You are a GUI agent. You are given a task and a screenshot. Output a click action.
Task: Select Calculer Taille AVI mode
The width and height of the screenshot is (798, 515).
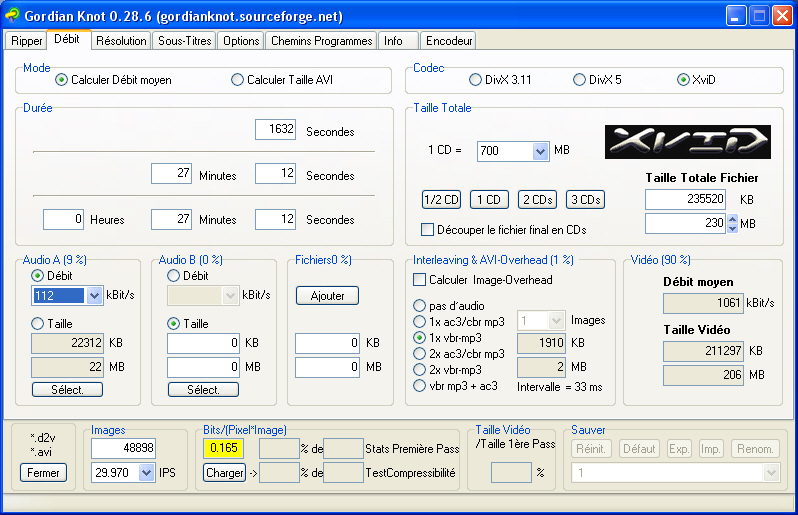tap(238, 80)
